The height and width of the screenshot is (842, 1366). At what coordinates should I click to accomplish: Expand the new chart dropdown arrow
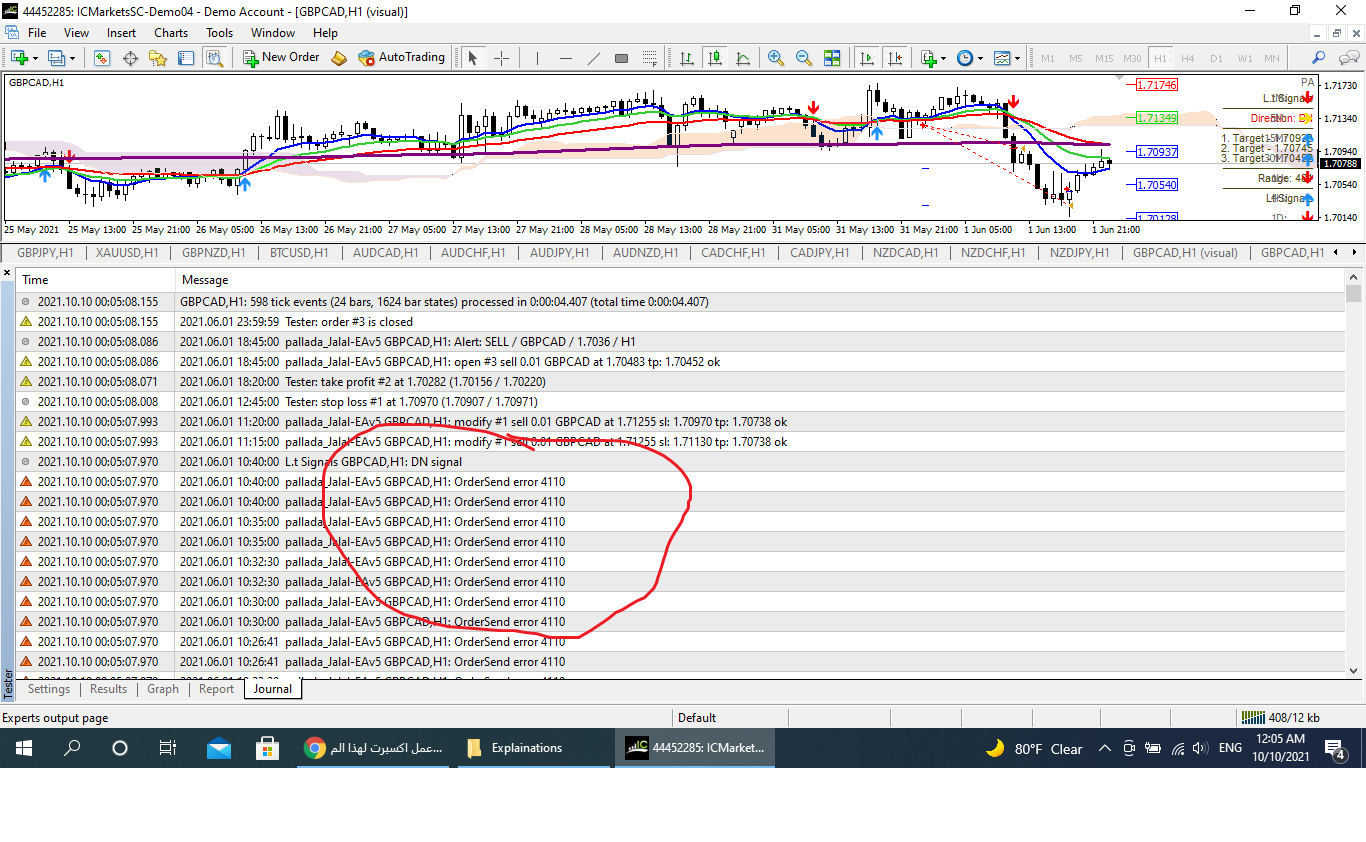36,58
